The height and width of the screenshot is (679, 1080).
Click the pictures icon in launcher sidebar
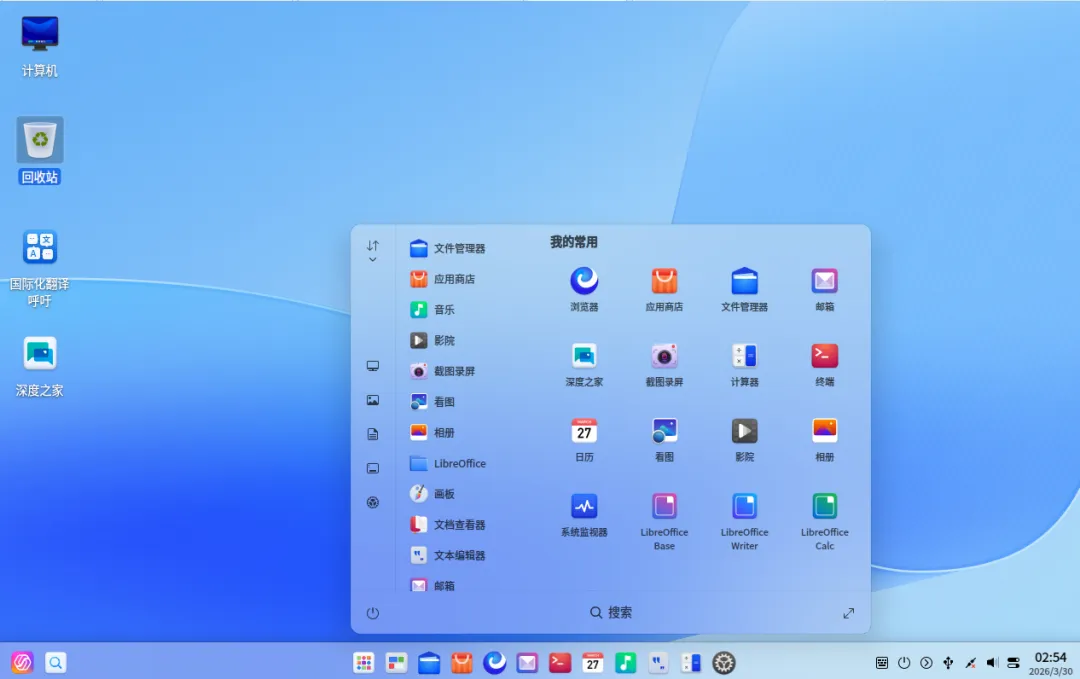click(373, 400)
